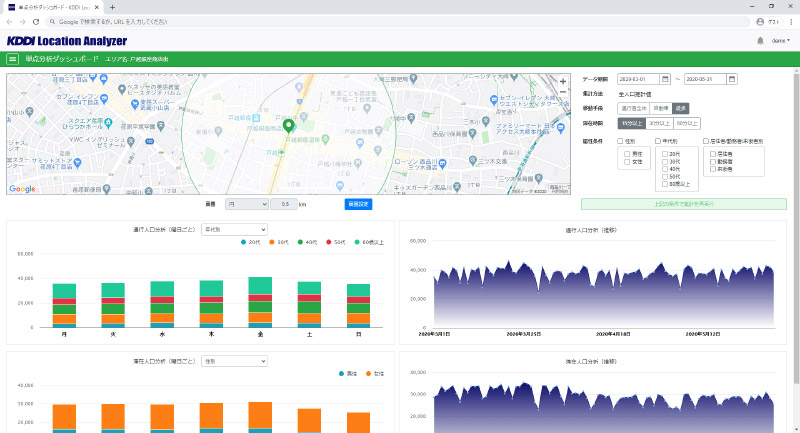Screen dimensions: 800x433
Task: Click the FamilyMart marker on map
Action: (x=561, y=128)
